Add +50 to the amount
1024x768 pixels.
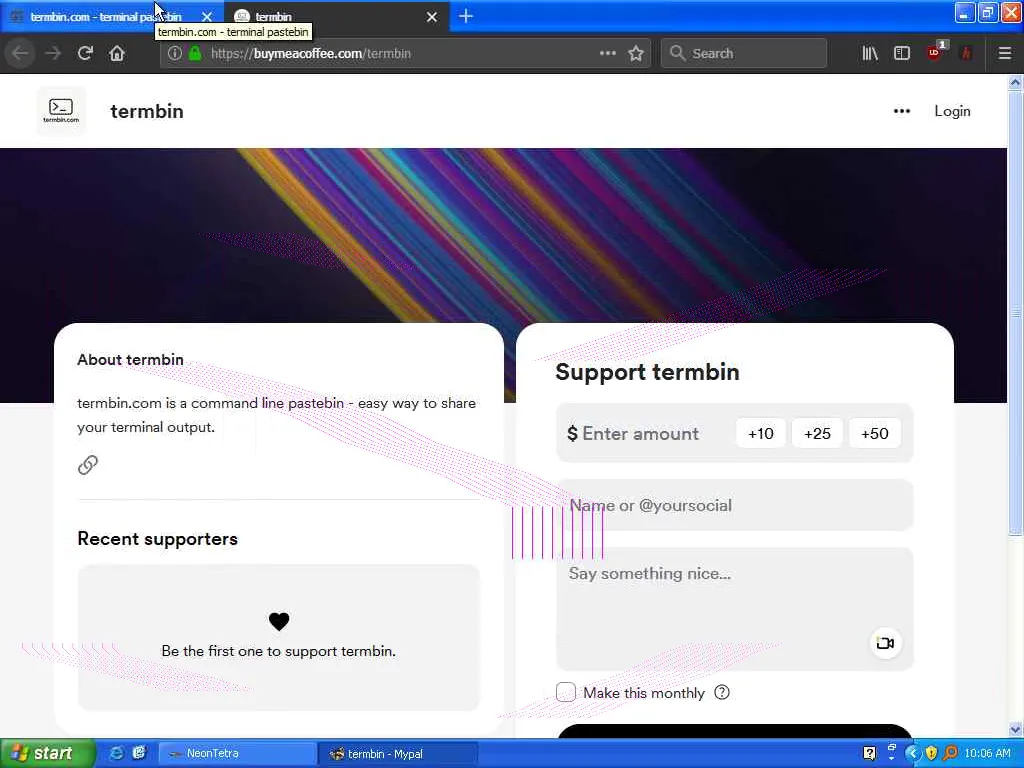874,434
